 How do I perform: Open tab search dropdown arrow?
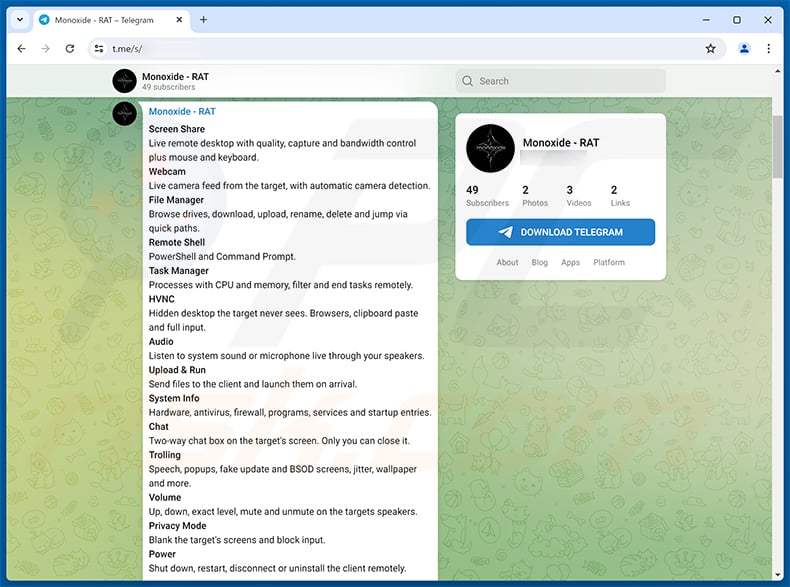point(20,20)
